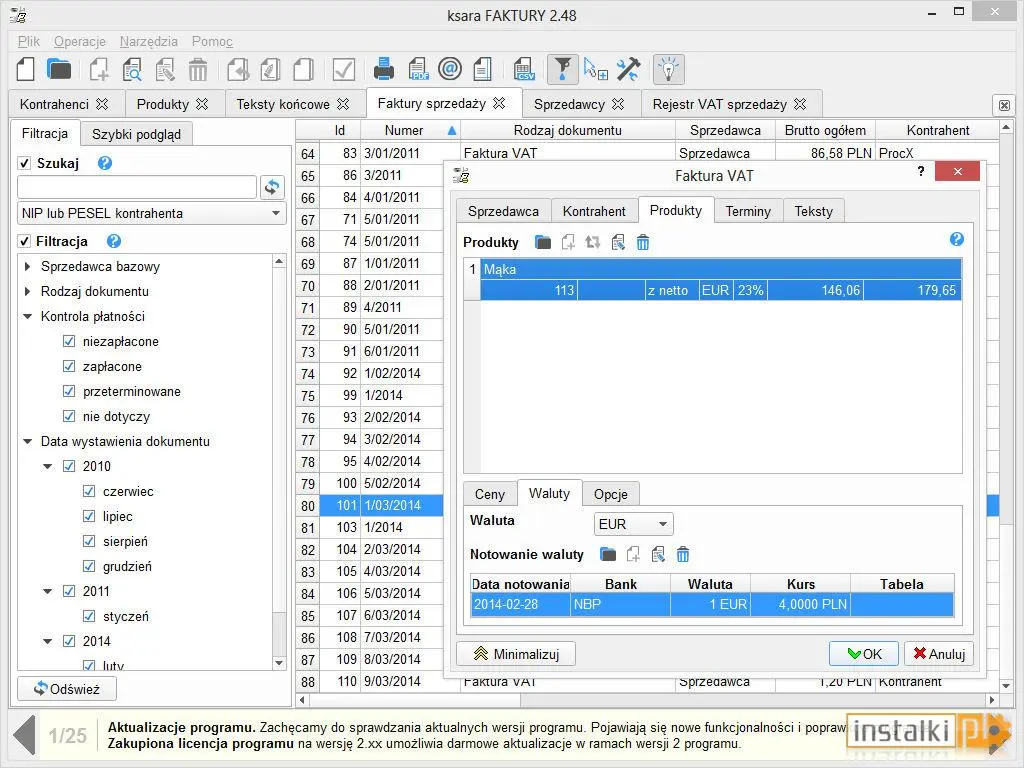Close the Kontrahenci tab with its X icon

(102, 104)
